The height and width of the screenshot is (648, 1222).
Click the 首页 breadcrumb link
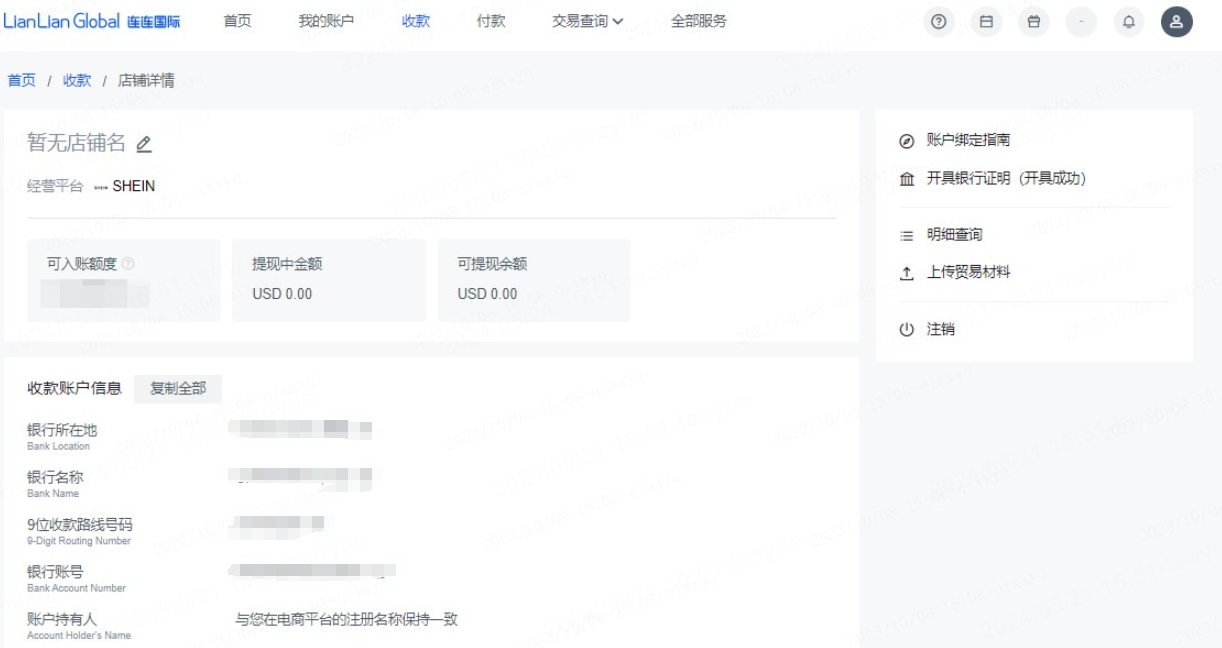[22, 80]
